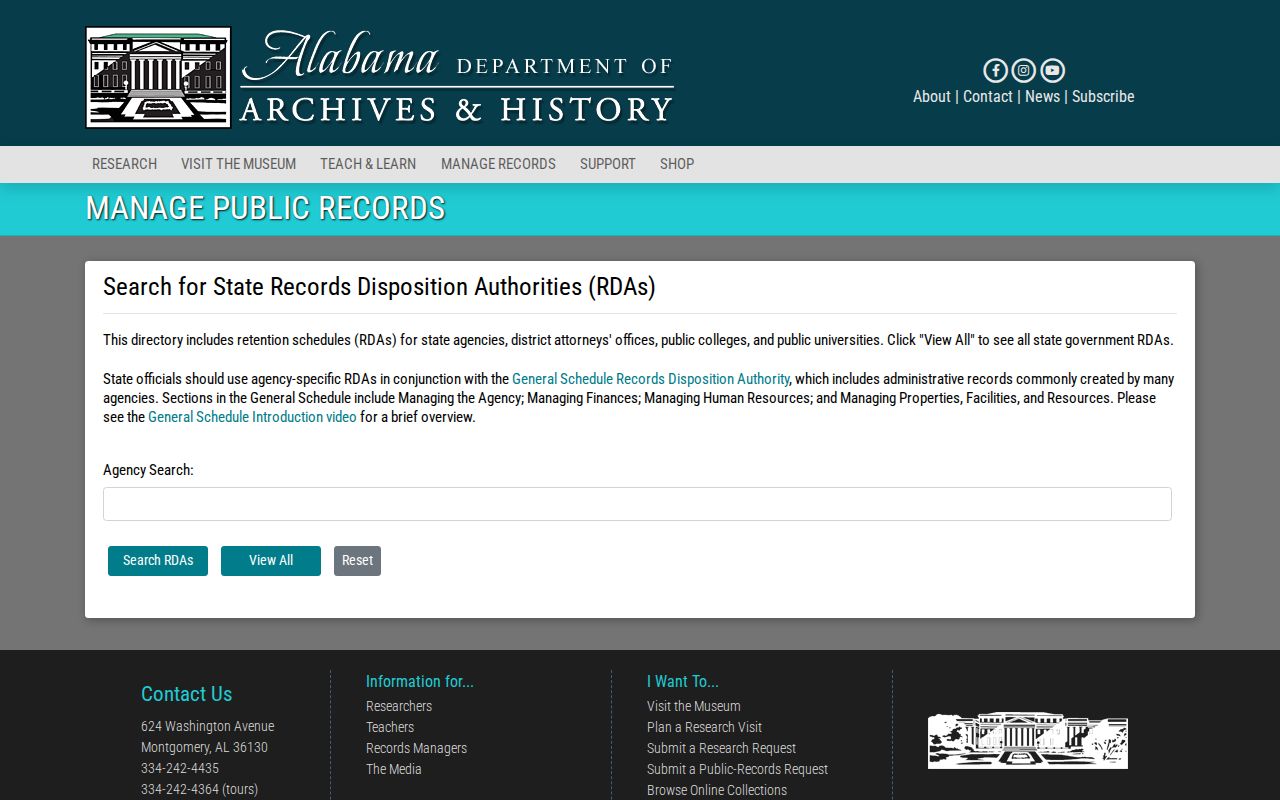Open the Submit a Research Request link

721,748
